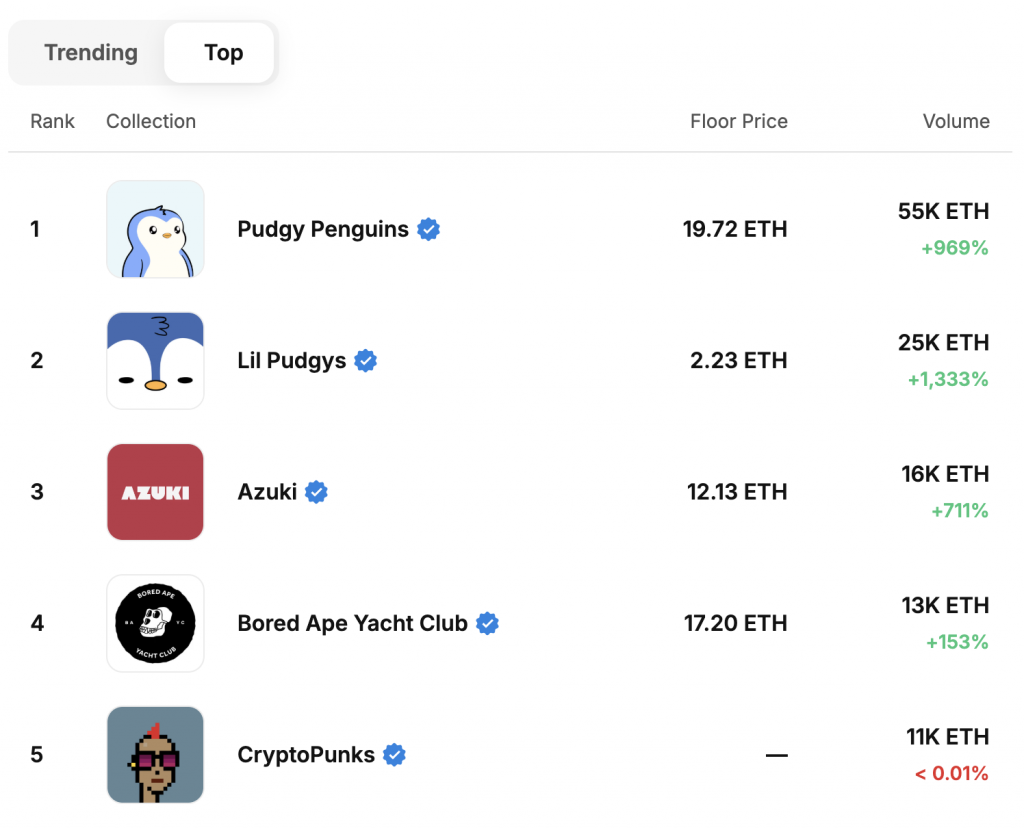Screen dimensions: 1024x828
Task: Click the Rank column header
Action: (x=52, y=121)
